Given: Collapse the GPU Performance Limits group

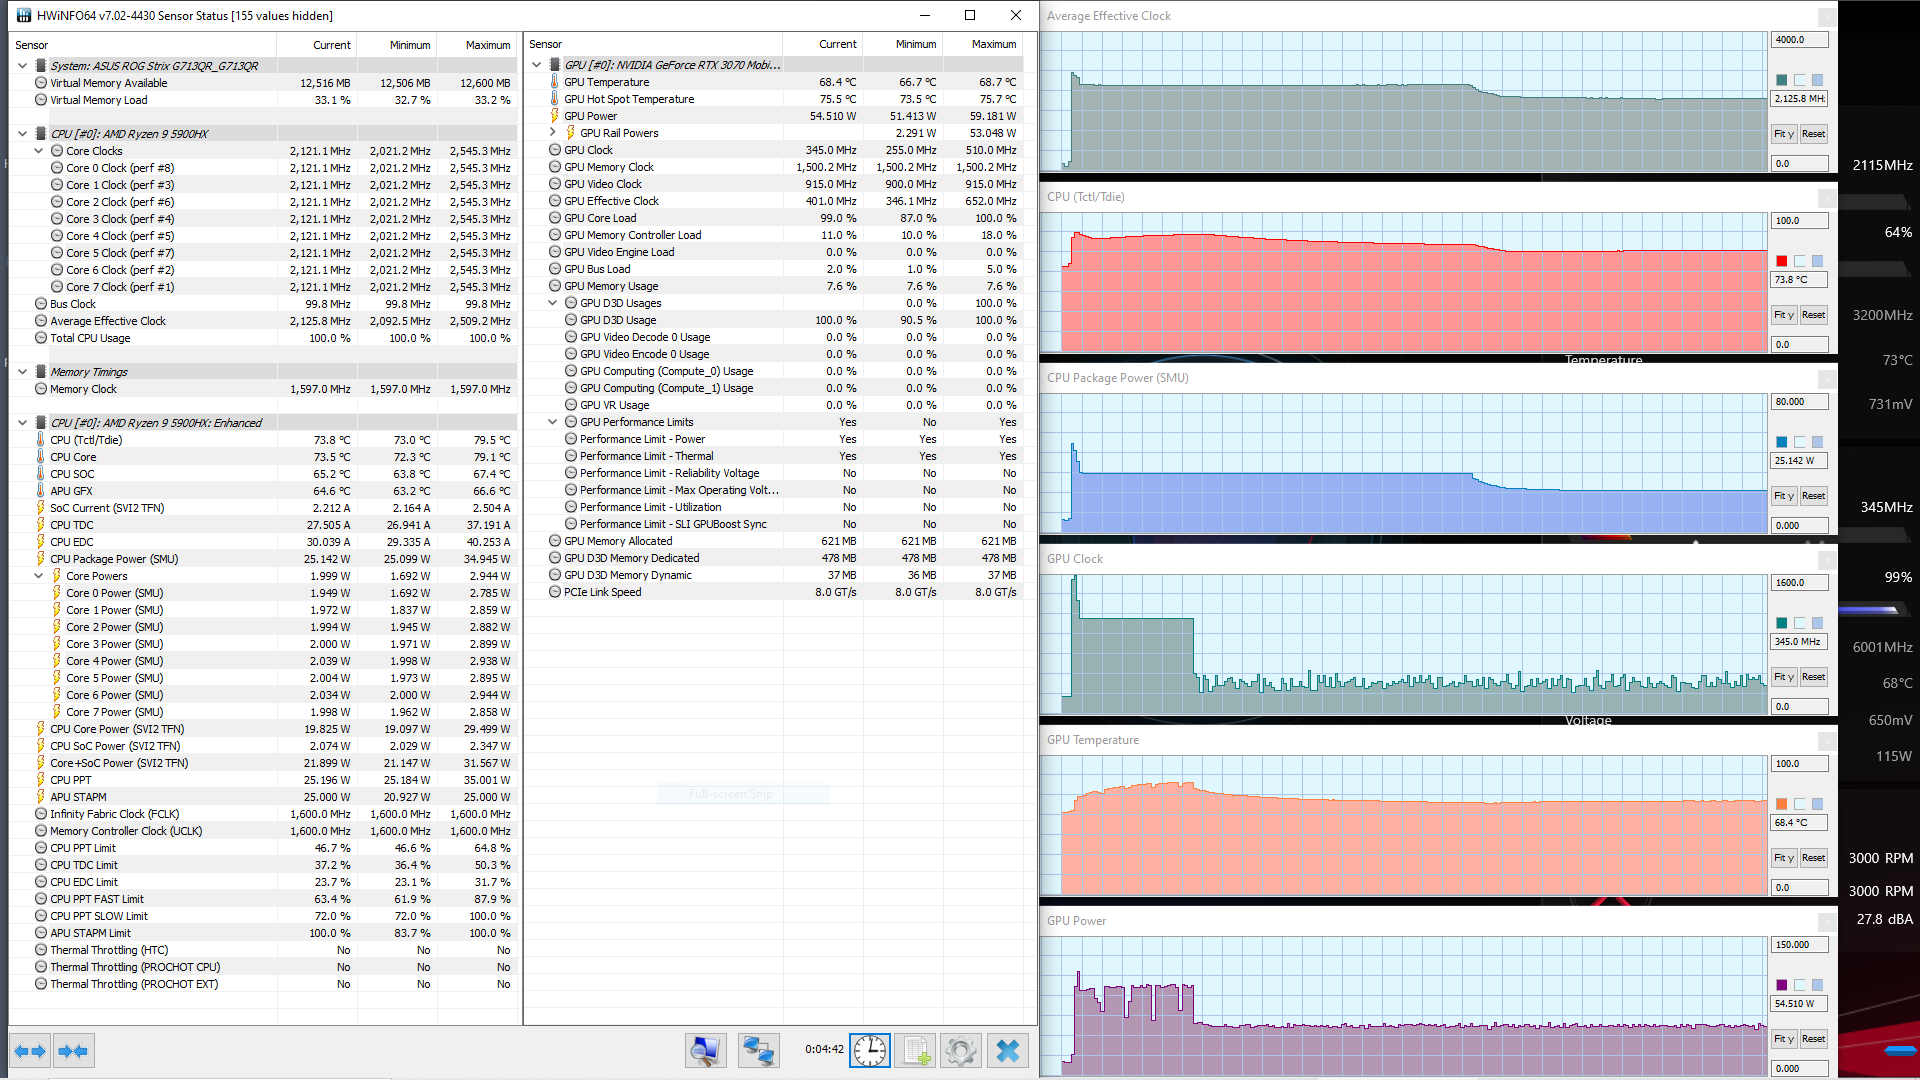Looking at the screenshot, I should [x=553, y=422].
